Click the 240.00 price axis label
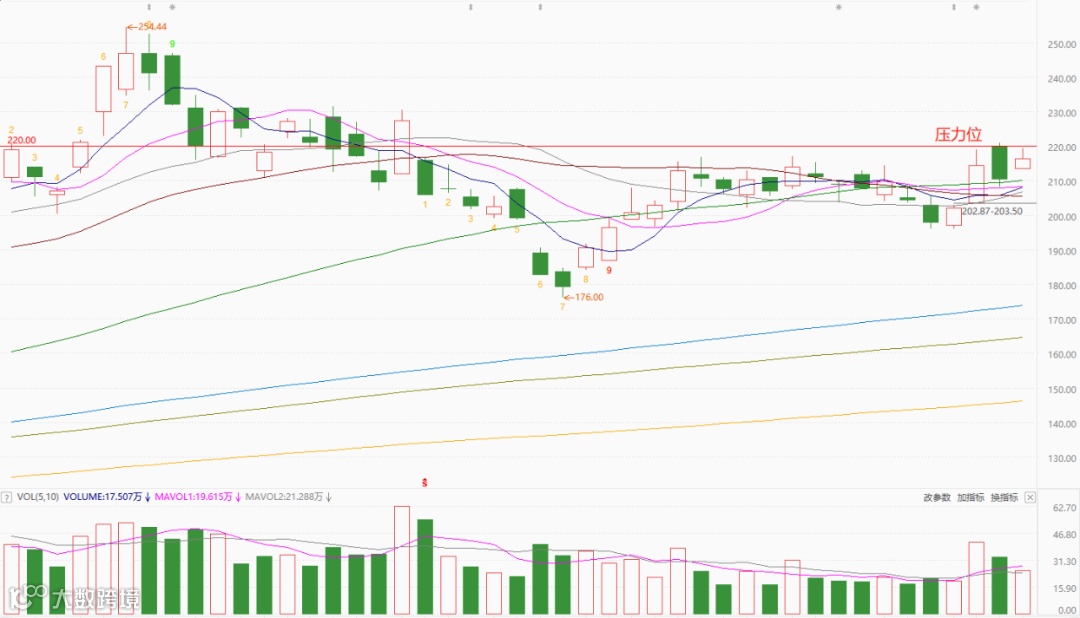Viewport: 1080px width, 618px height. [1061, 79]
